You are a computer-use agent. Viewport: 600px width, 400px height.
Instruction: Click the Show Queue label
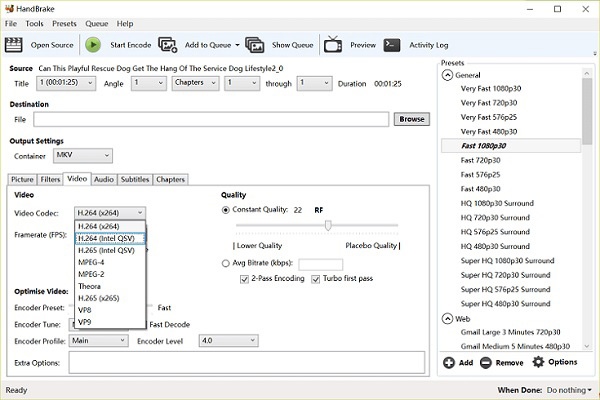pos(292,45)
